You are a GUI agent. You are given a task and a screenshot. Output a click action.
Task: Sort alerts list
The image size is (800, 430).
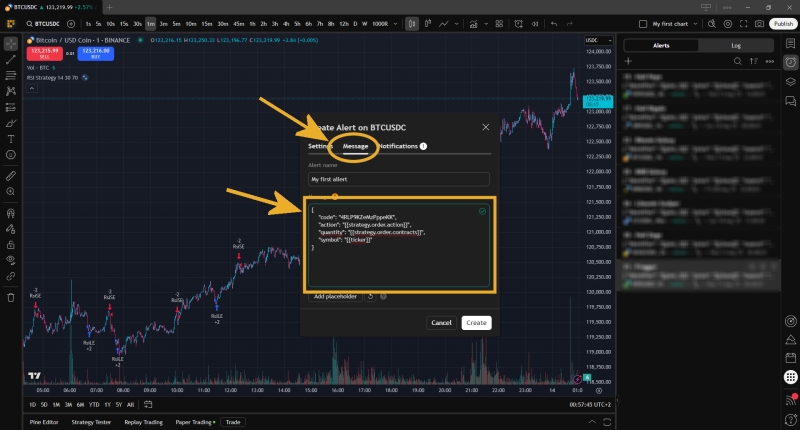click(754, 61)
